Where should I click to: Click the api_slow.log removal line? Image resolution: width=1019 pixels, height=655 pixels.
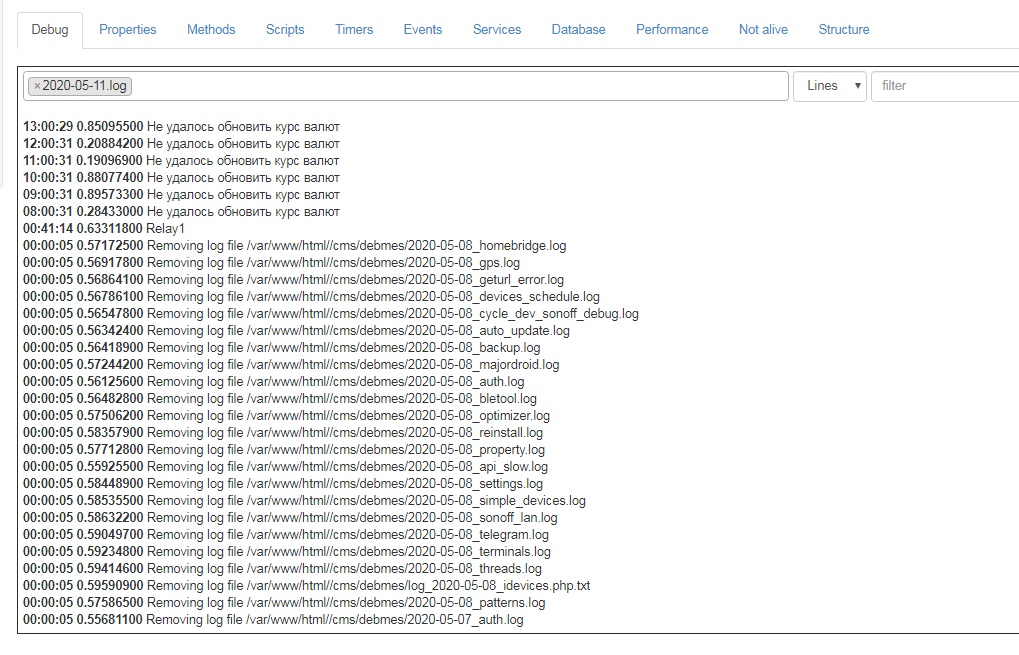pos(285,467)
